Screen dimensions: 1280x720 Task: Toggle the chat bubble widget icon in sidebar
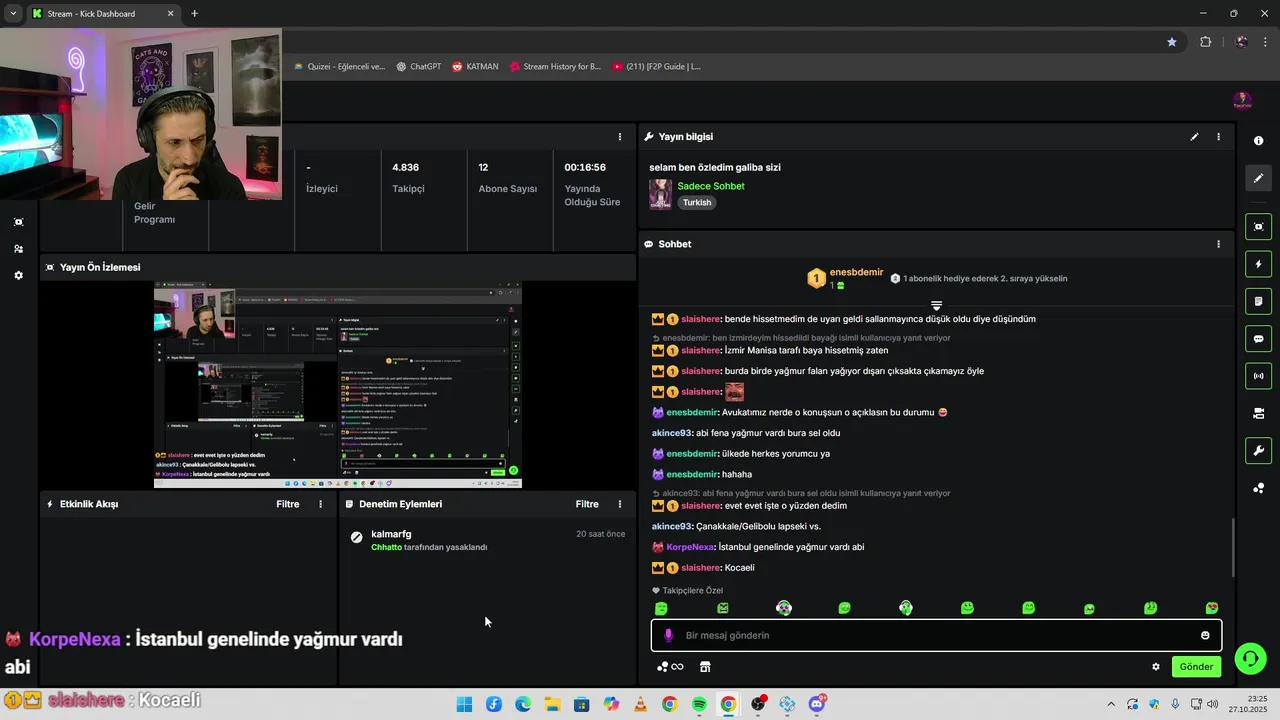tap(1258, 339)
